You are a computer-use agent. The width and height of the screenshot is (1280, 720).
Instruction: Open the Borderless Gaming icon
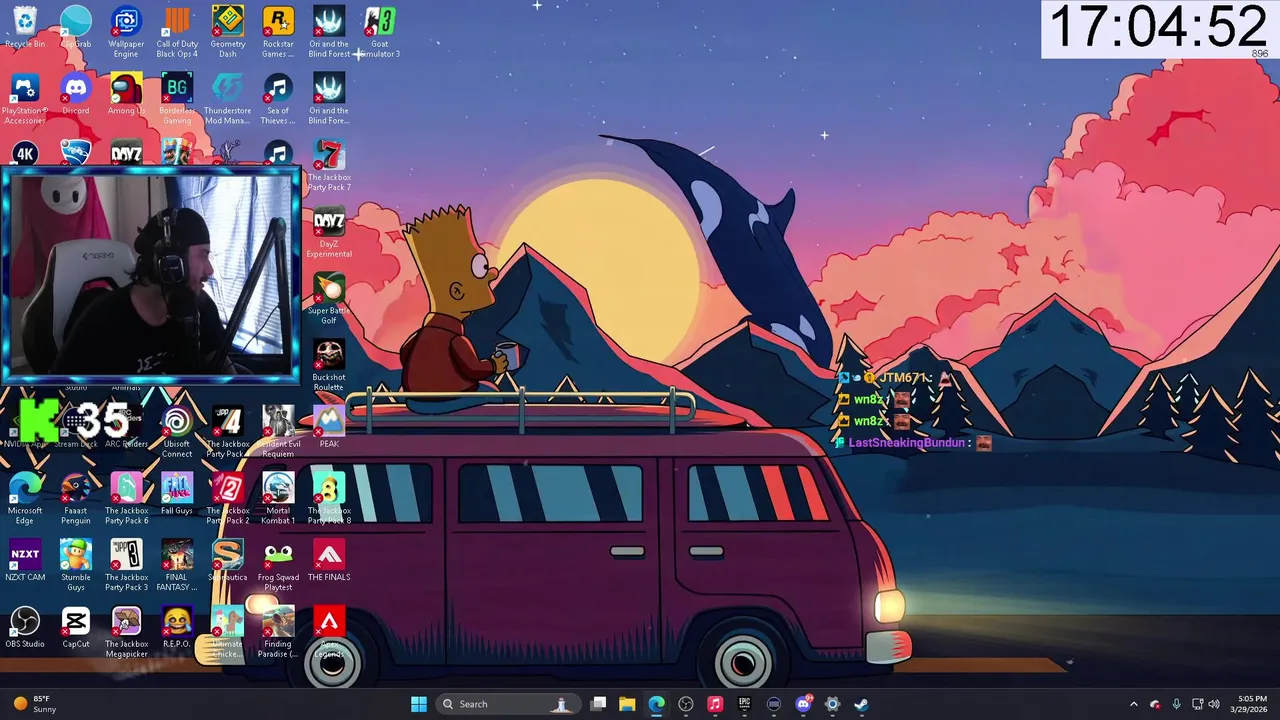pos(177,99)
